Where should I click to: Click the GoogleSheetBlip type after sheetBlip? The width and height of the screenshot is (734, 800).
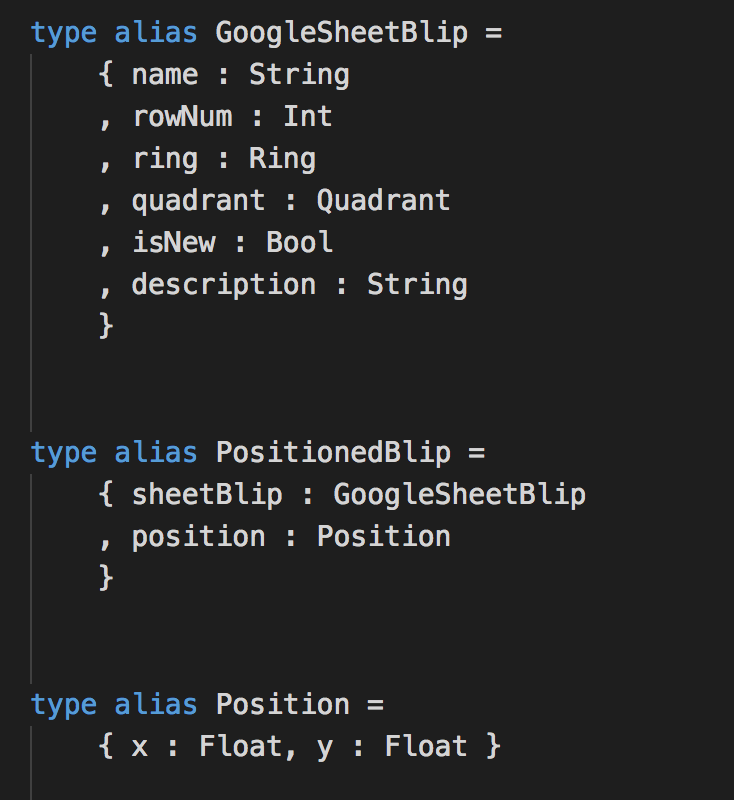[x=459, y=494]
